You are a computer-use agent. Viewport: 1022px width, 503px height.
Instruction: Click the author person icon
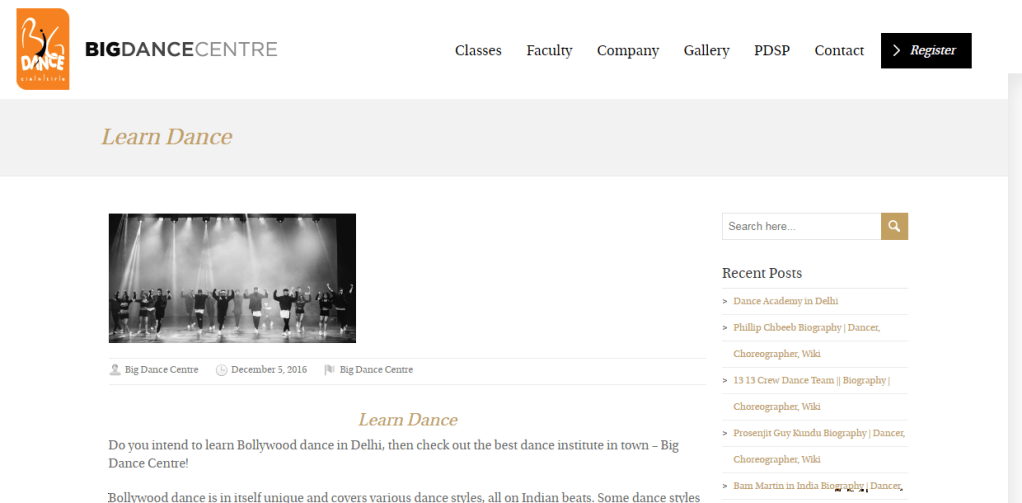(x=115, y=370)
